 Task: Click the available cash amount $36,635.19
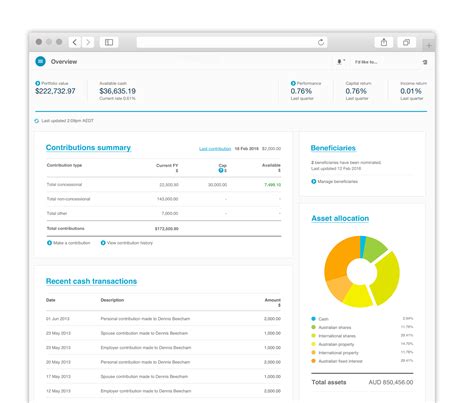pyautogui.click(x=117, y=91)
